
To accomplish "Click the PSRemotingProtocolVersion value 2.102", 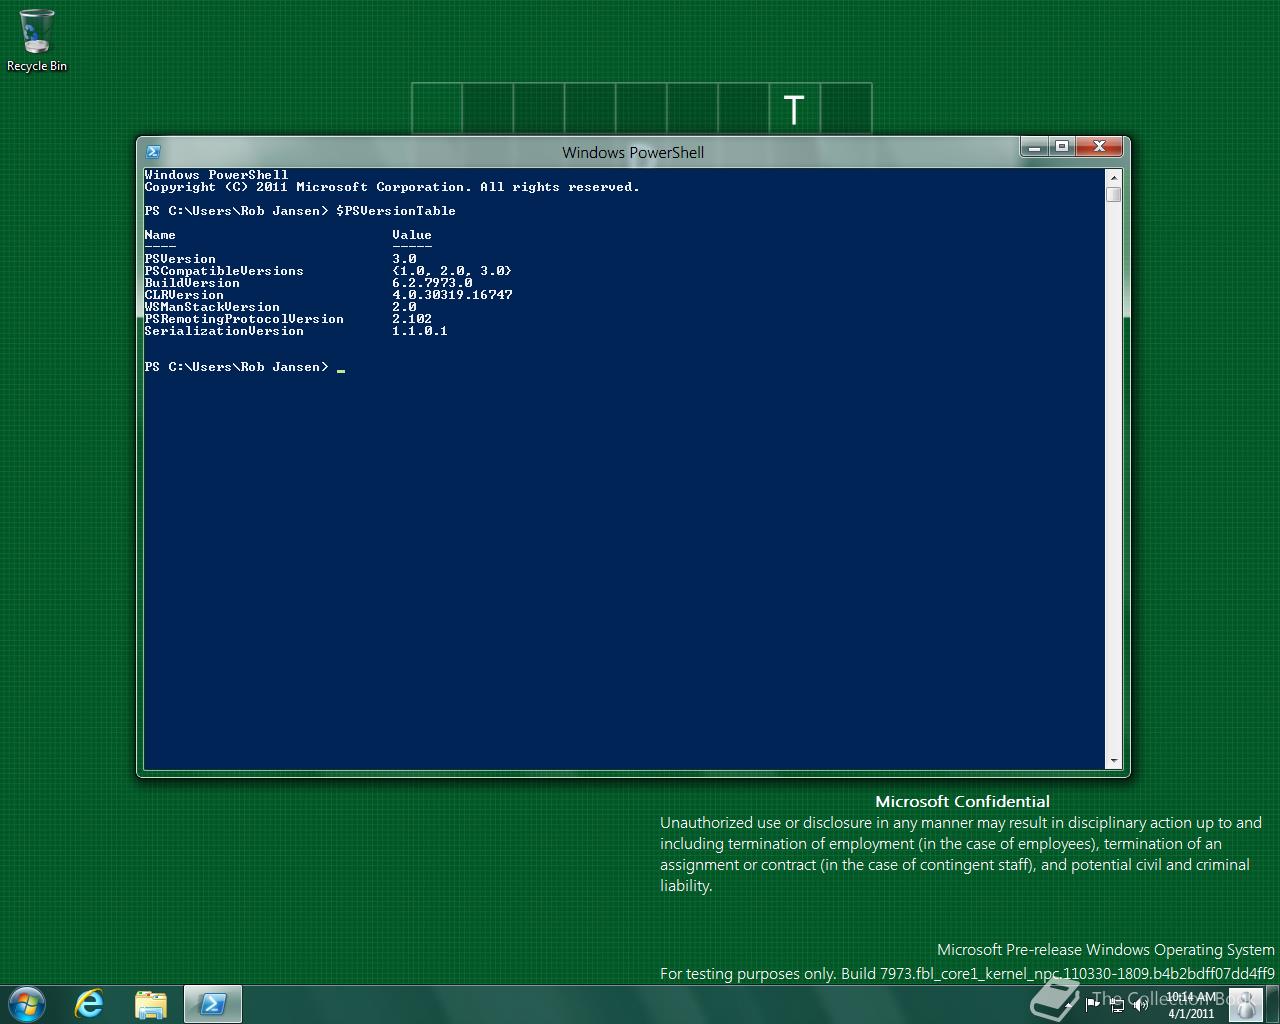I will 412,319.
